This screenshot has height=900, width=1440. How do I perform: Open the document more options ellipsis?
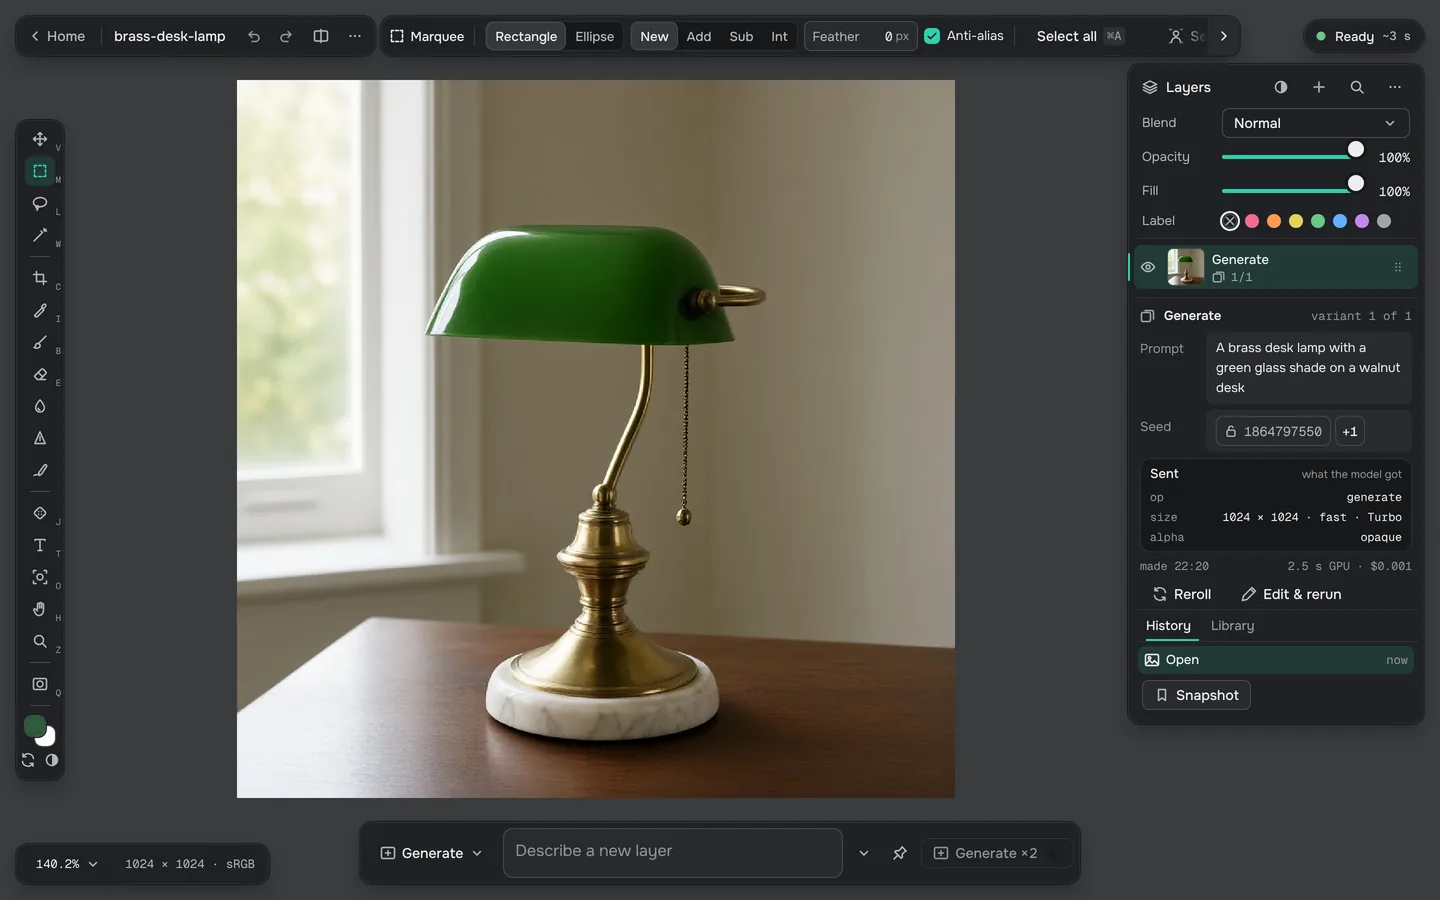pyautogui.click(x=355, y=36)
